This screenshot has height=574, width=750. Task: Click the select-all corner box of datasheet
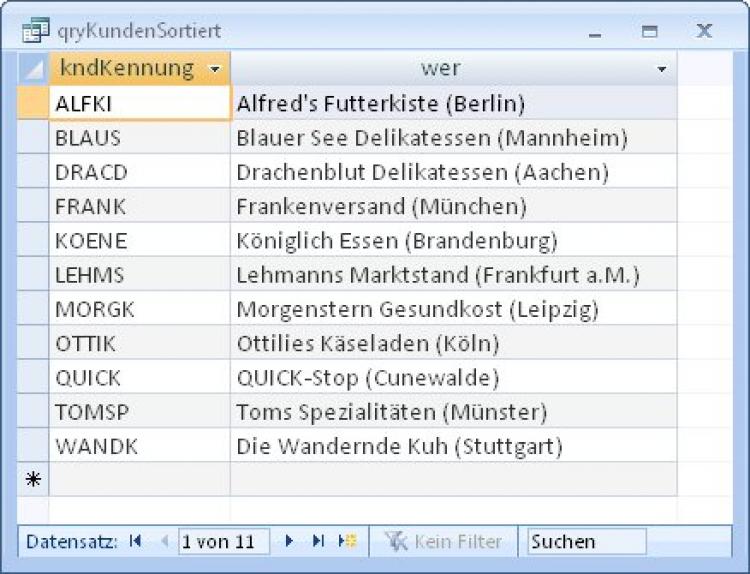(33, 68)
